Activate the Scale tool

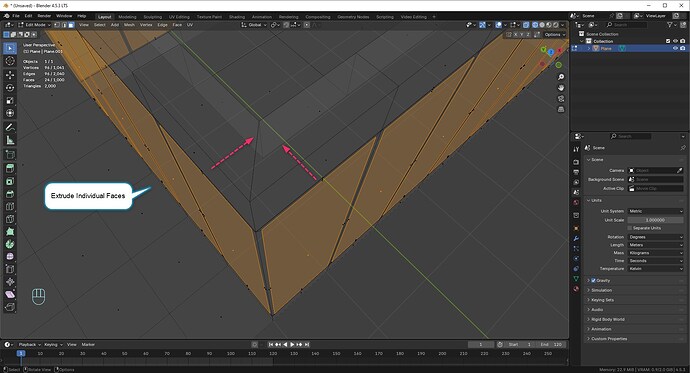point(10,100)
